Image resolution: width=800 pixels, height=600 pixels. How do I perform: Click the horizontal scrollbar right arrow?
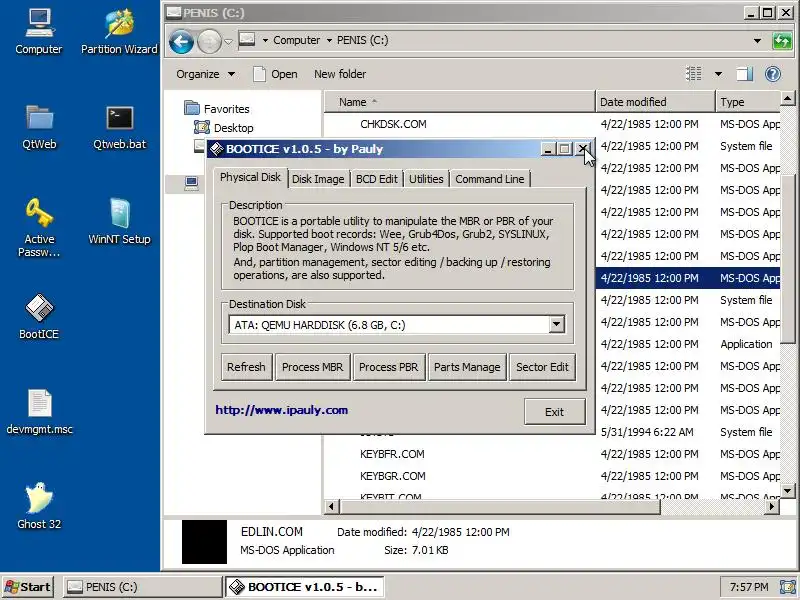pos(772,507)
